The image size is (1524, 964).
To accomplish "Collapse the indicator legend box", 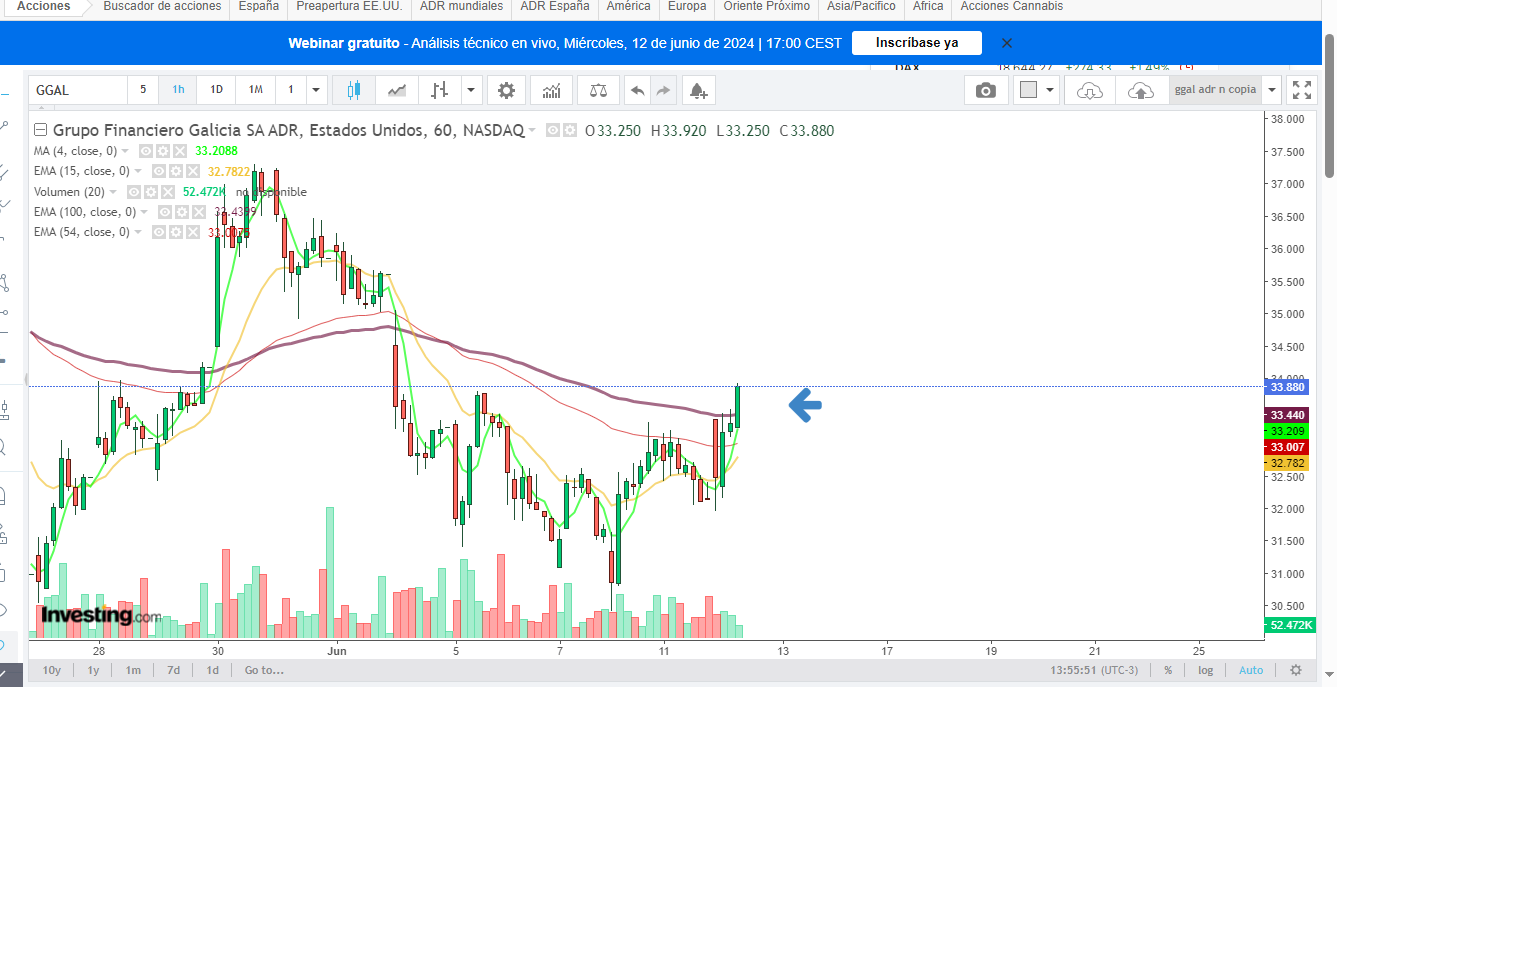I will pos(40,130).
